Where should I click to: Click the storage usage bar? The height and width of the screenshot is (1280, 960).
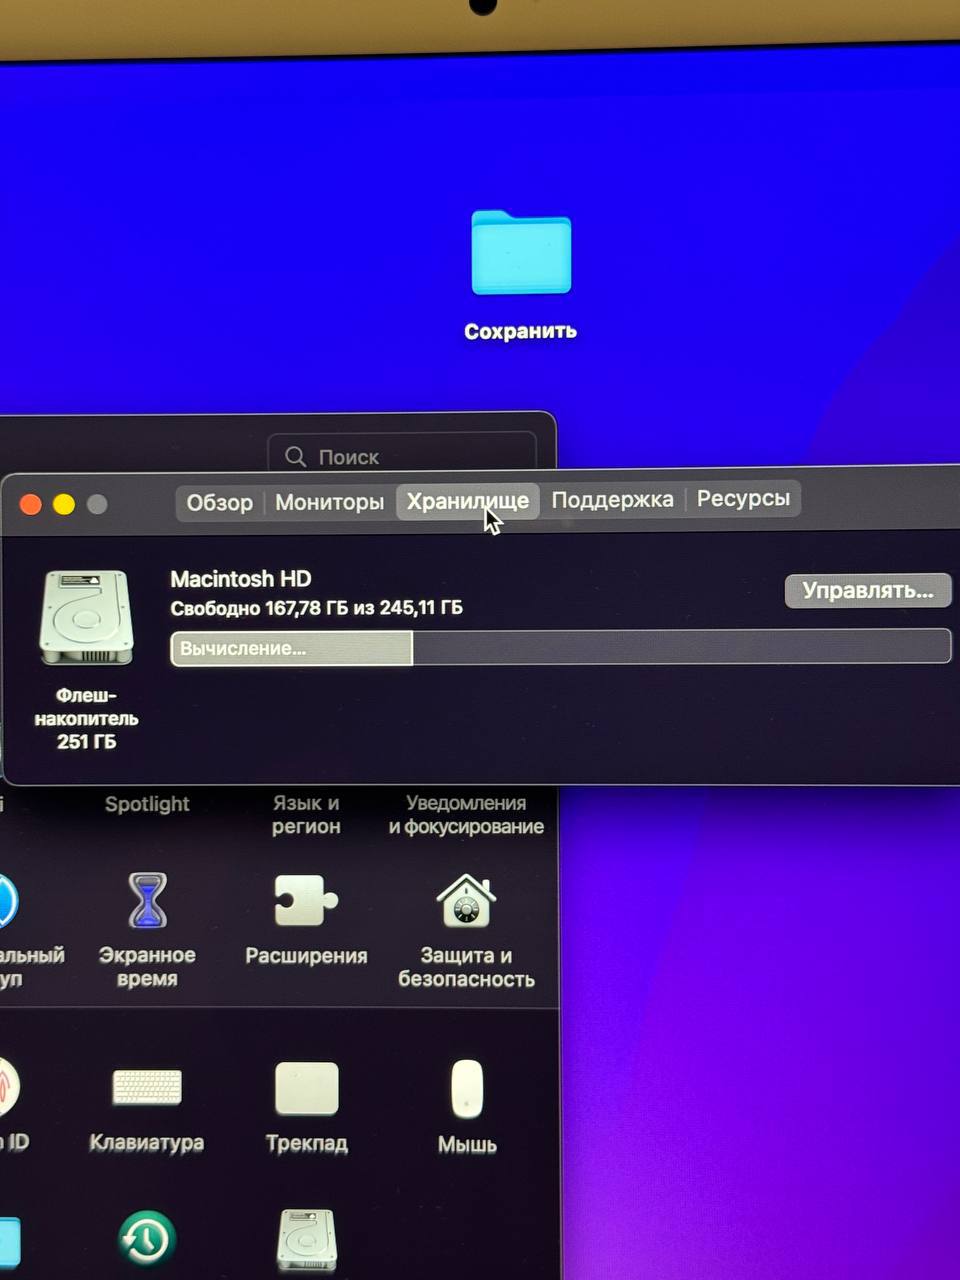561,647
